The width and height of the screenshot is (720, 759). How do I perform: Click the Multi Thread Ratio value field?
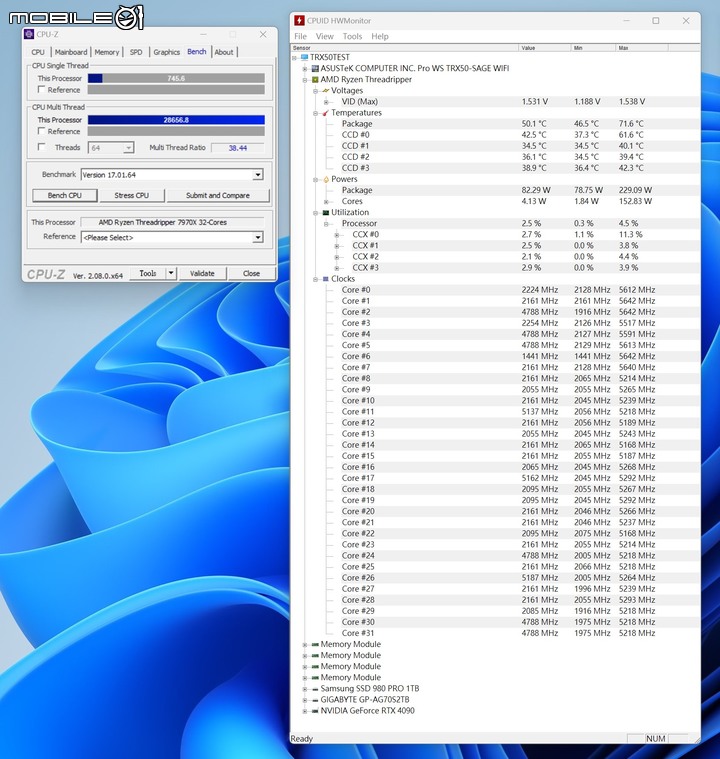(238, 148)
